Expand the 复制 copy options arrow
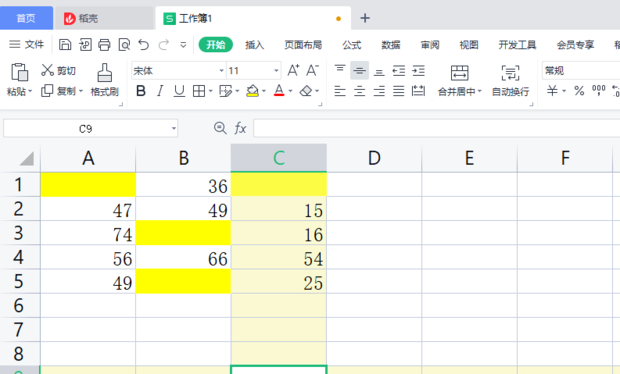Image resolution: width=620 pixels, height=374 pixels. [x=81, y=91]
